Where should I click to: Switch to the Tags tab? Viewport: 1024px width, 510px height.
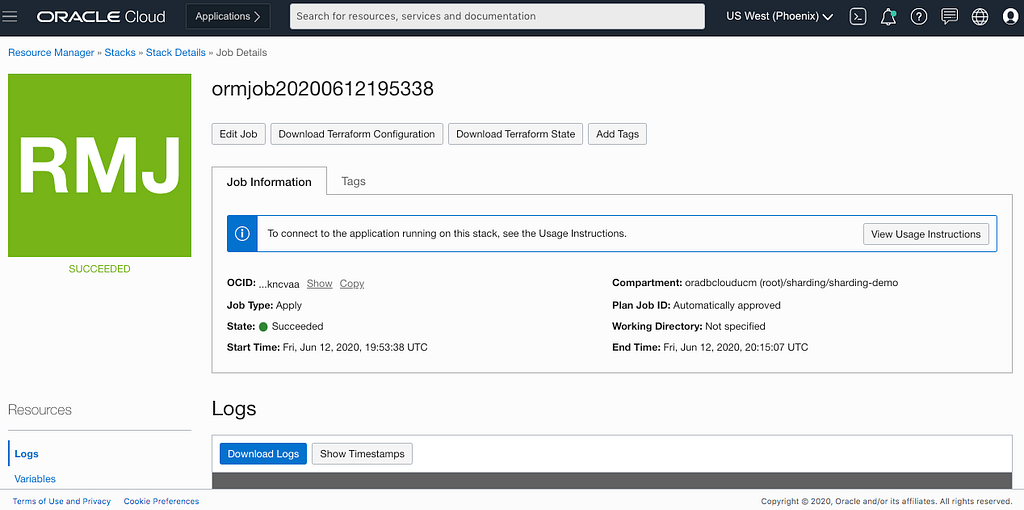point(353,181)
